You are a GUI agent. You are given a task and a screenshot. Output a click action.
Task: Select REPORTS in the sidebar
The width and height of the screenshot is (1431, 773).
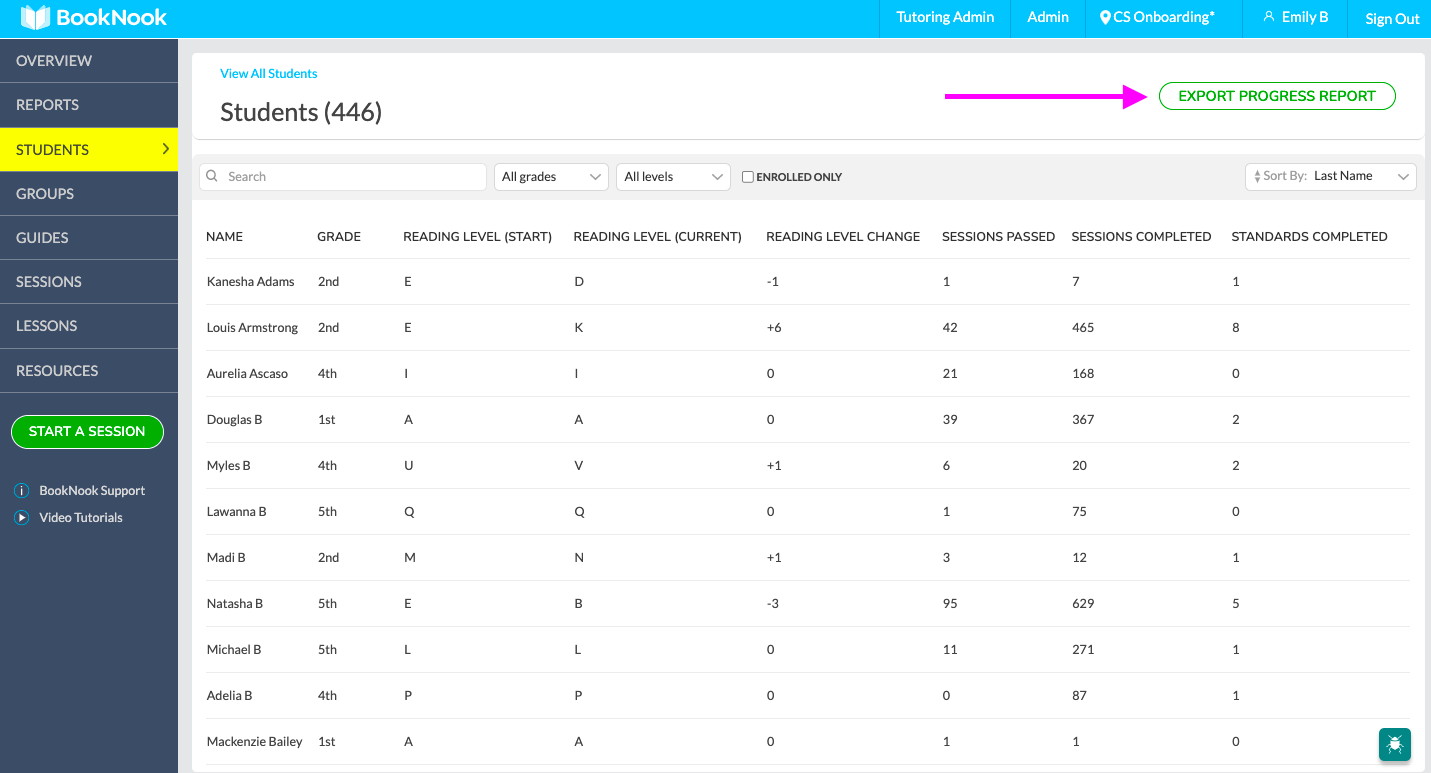point(48,105)
